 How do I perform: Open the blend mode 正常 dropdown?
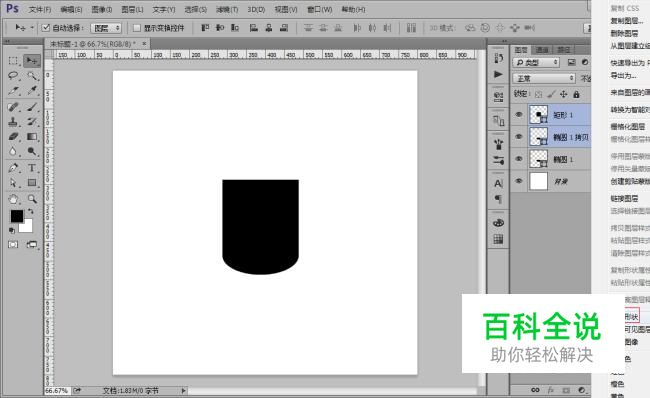[x=544, y=78]
